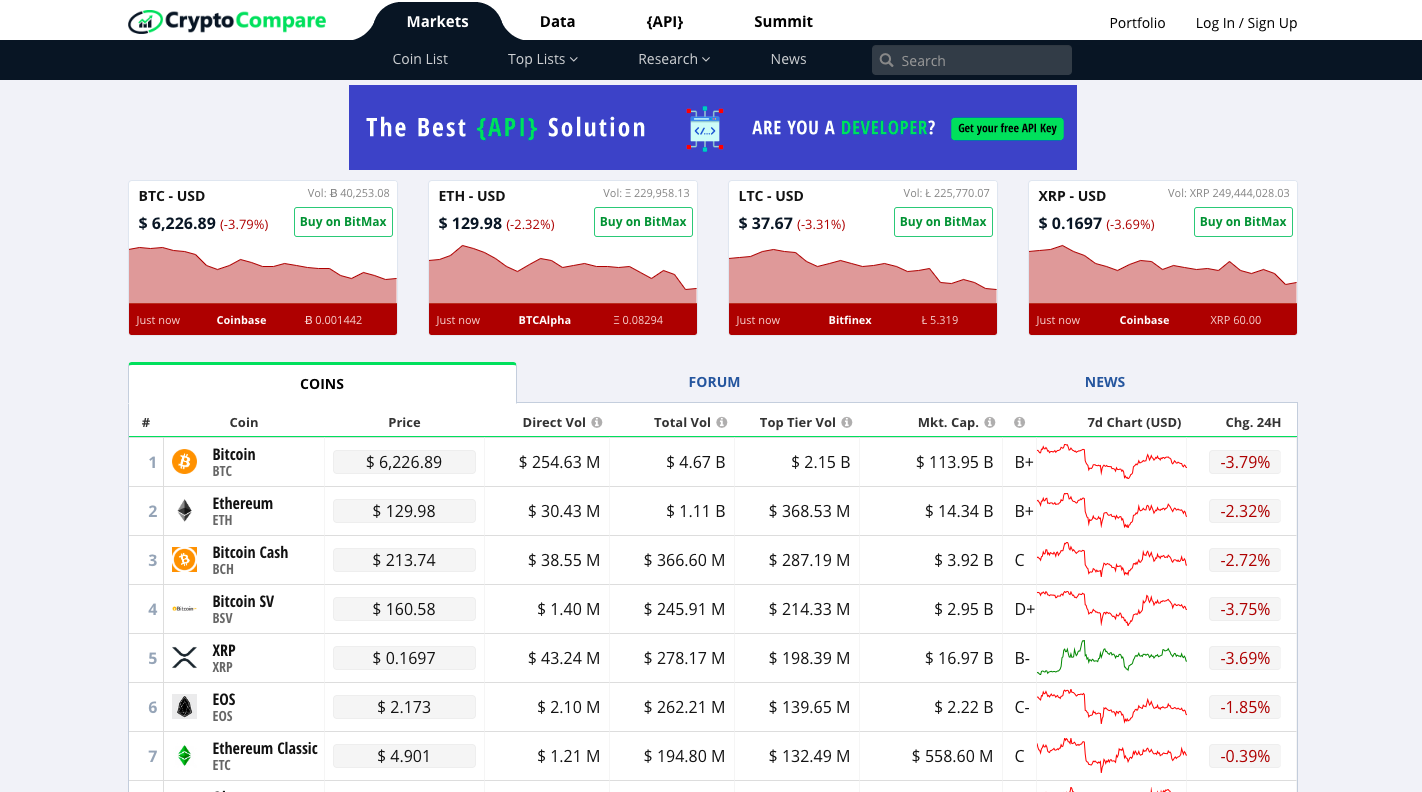Click Buy on BitMax for LTC - USD
The height and width of the screenshot is (792, 1422).
tap(943, 222)
